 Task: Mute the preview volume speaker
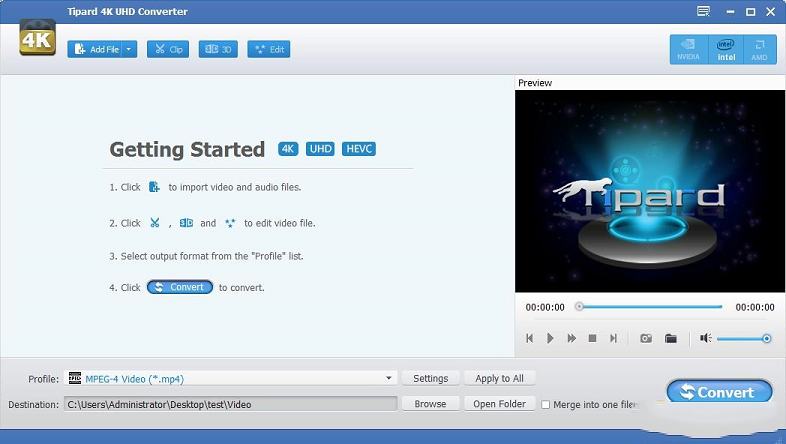click(x=706, y=338)
